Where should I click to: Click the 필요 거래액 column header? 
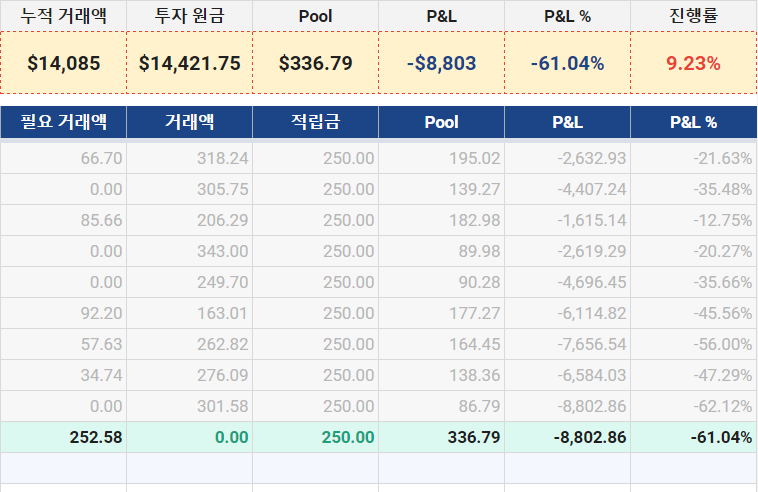pos(63,122)
